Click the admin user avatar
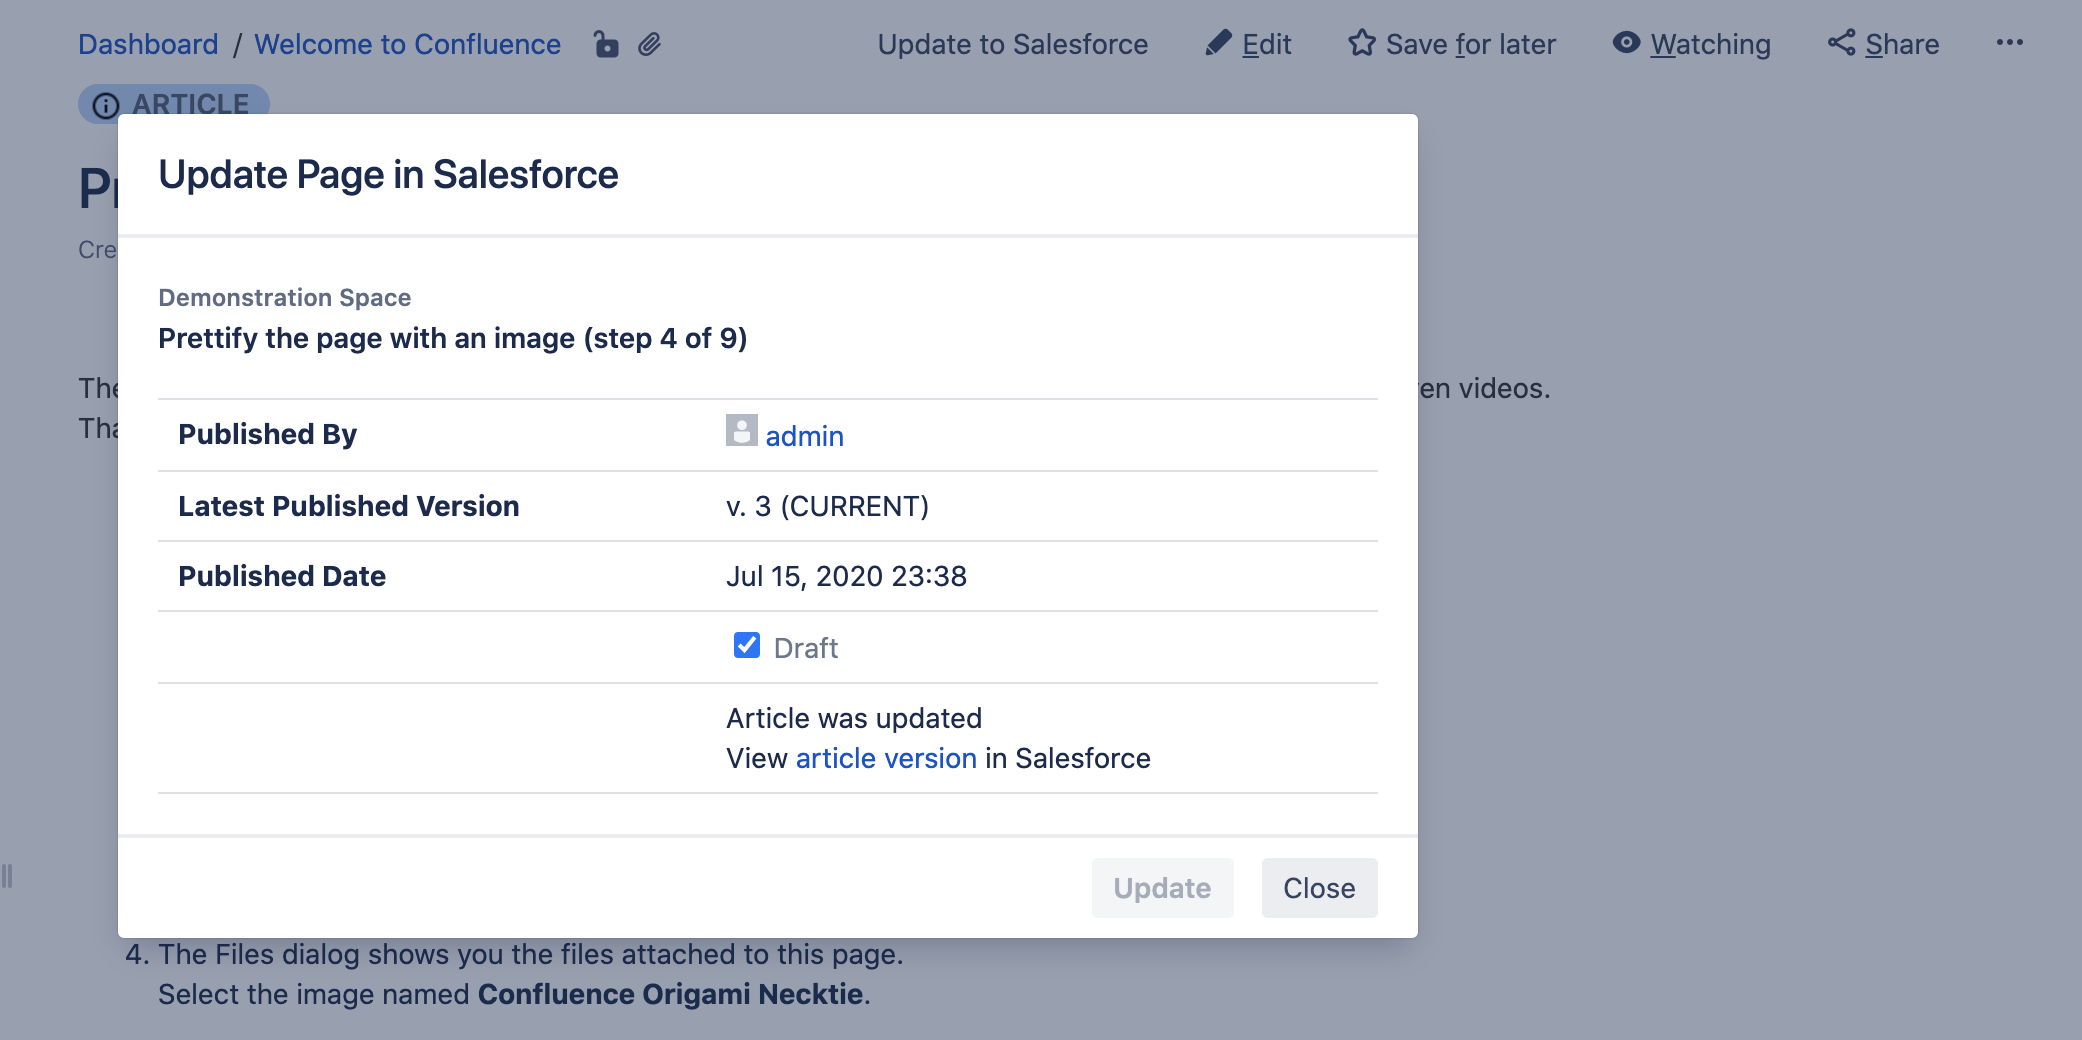Screen dimensions: 2082x1040 pos(741,431)
